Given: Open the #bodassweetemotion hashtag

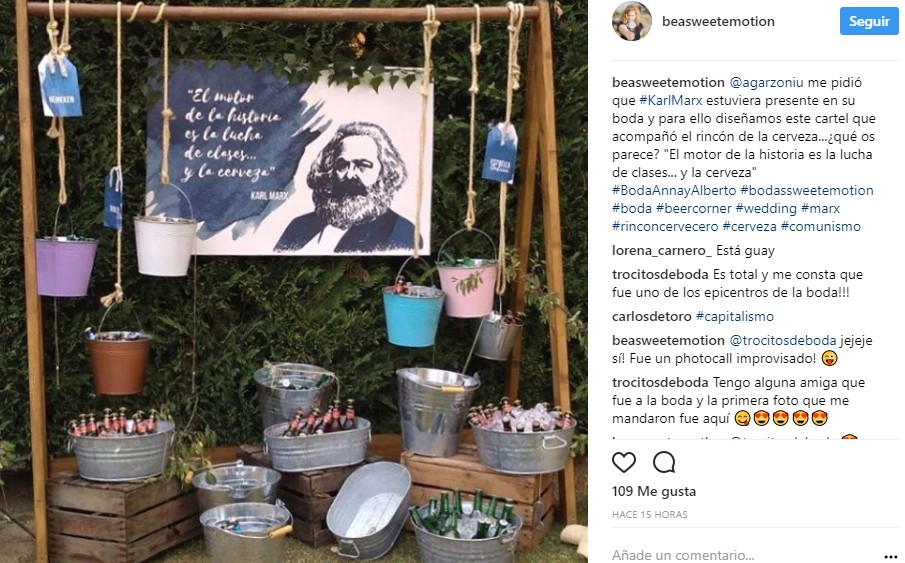Looking at the screenshot, I should (x=807, y=191).
